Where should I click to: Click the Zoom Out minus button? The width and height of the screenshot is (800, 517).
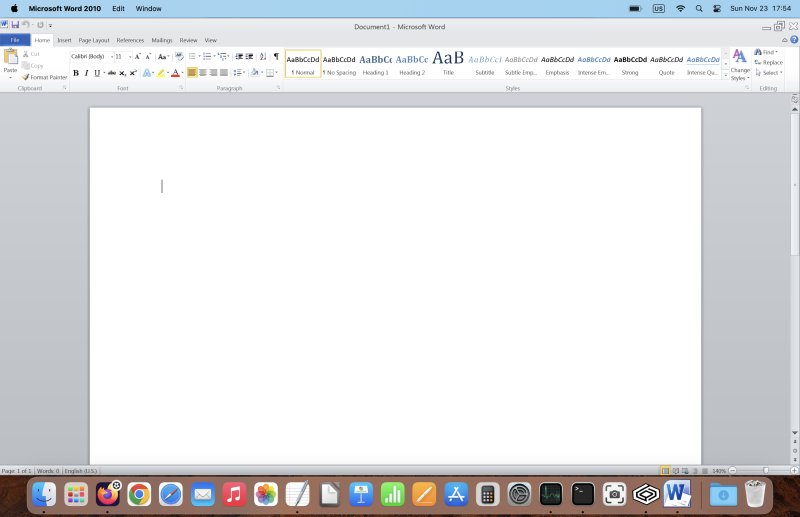pyautogui.click(x=733, y=471)
